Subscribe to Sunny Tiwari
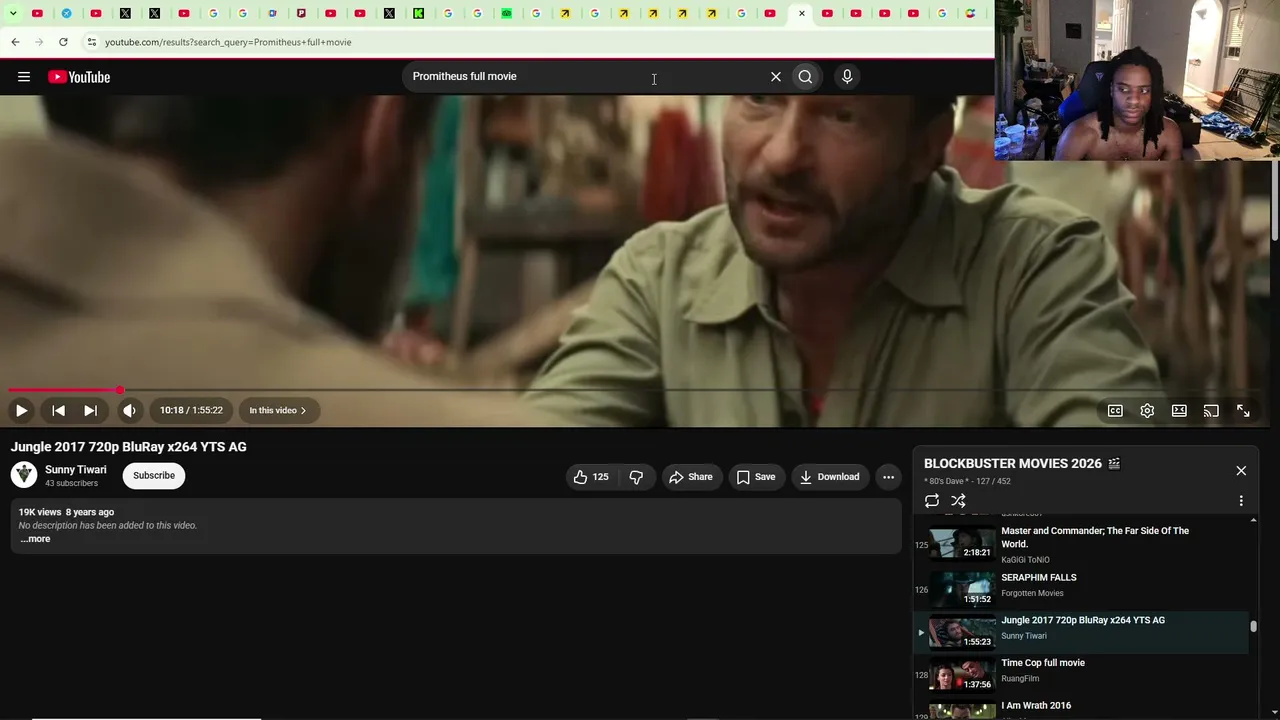The height and width of the screenshot is (720, 1280). pos(154,475)
